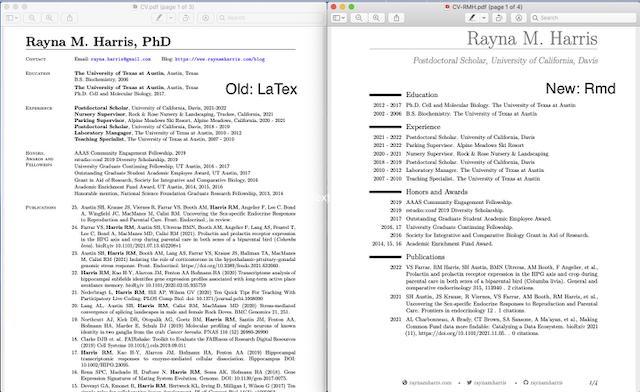Share the CV-RMH.pdf document
The height and width of the screenshot is (392, 640).
point(396,18)
